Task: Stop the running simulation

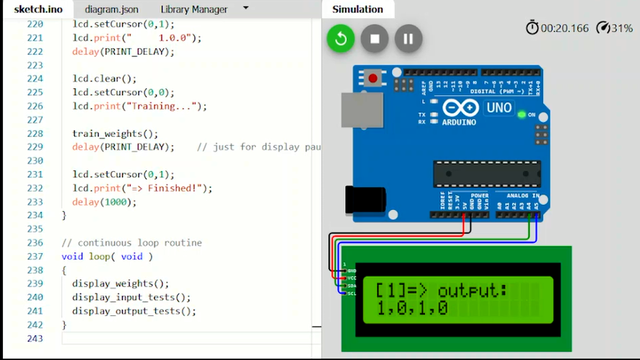Action: (375, 39)
